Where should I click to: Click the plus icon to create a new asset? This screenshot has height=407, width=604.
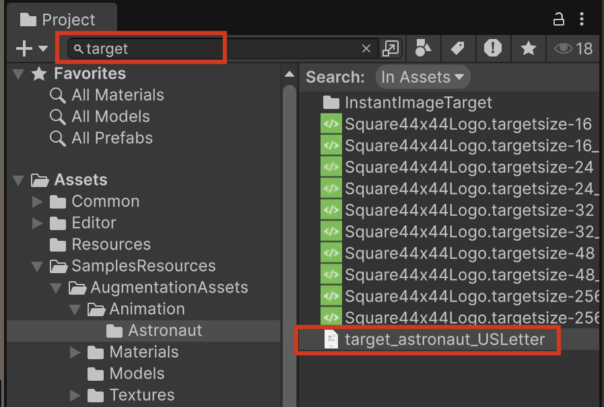24,48
